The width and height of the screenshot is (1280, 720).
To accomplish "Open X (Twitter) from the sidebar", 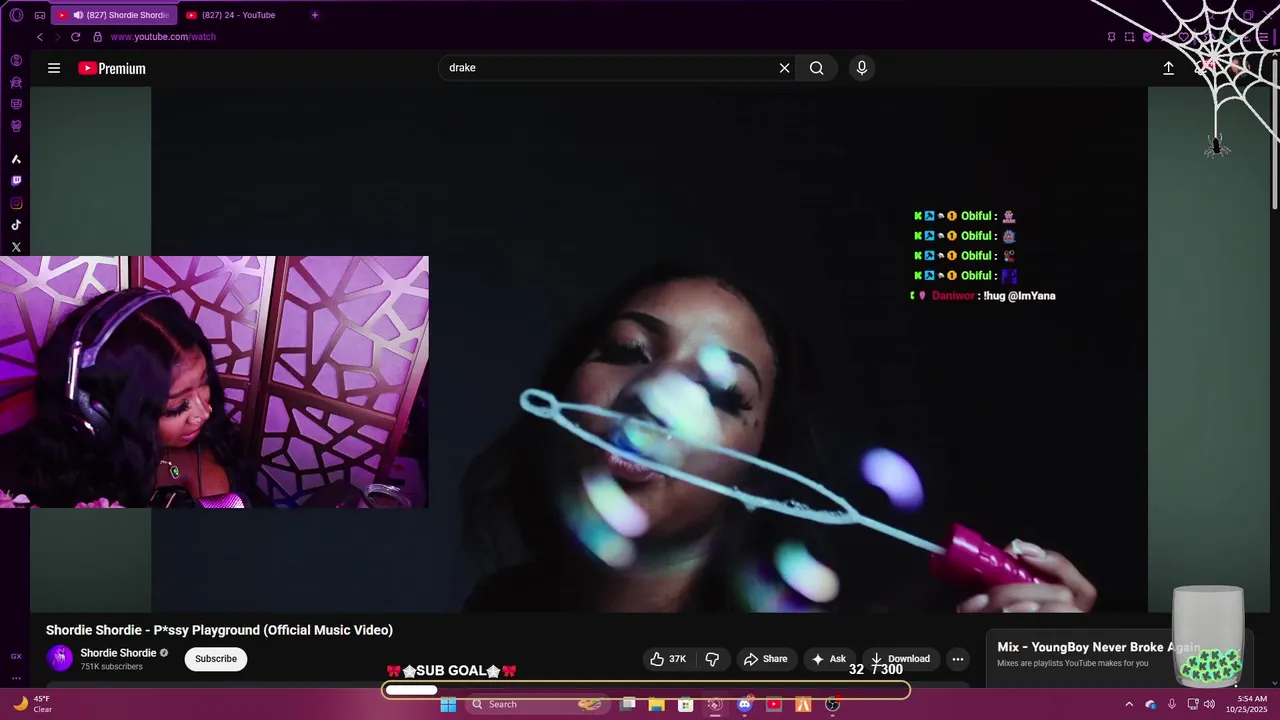I will [16, 247].
